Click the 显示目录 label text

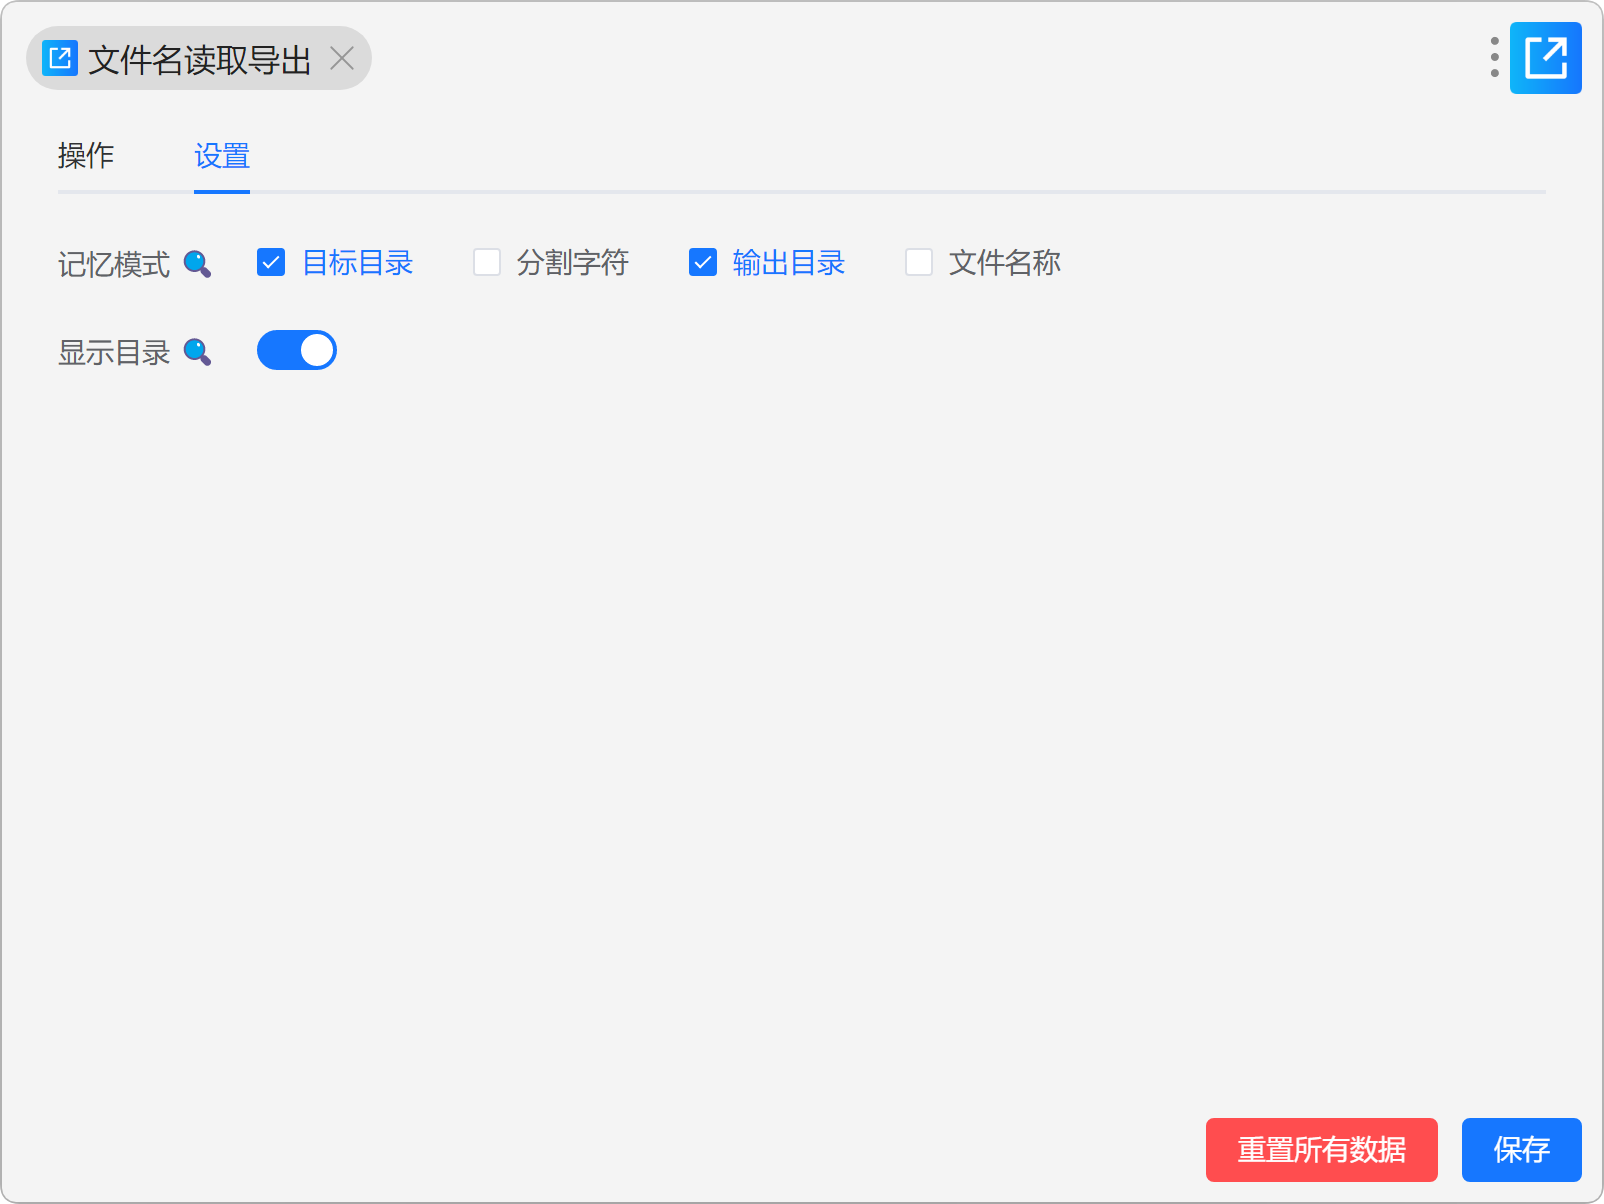pyautogui.click(x=114, y=353)
